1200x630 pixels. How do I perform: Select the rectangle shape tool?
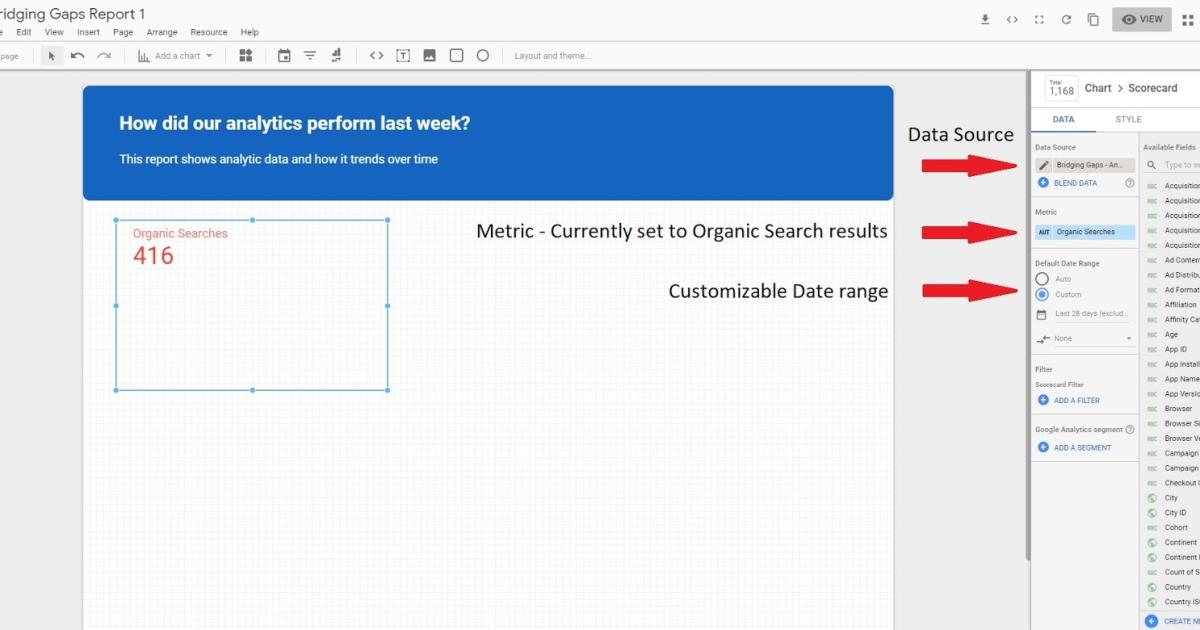click(456, 56)
